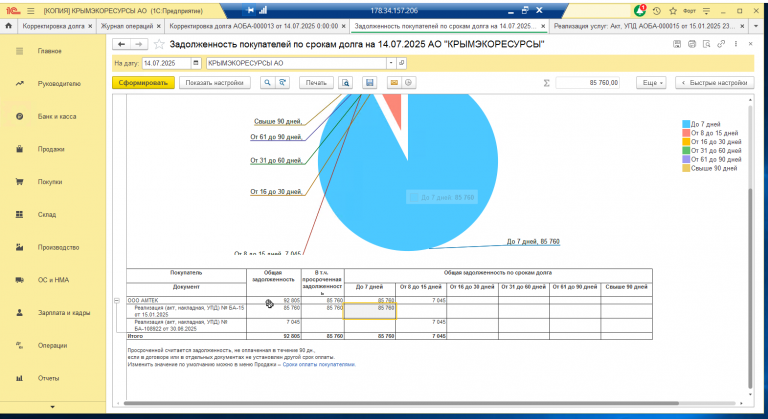Close the Задолженность покупателей tab
This screenshot has height=419, width=768.
tap(543, 26)
